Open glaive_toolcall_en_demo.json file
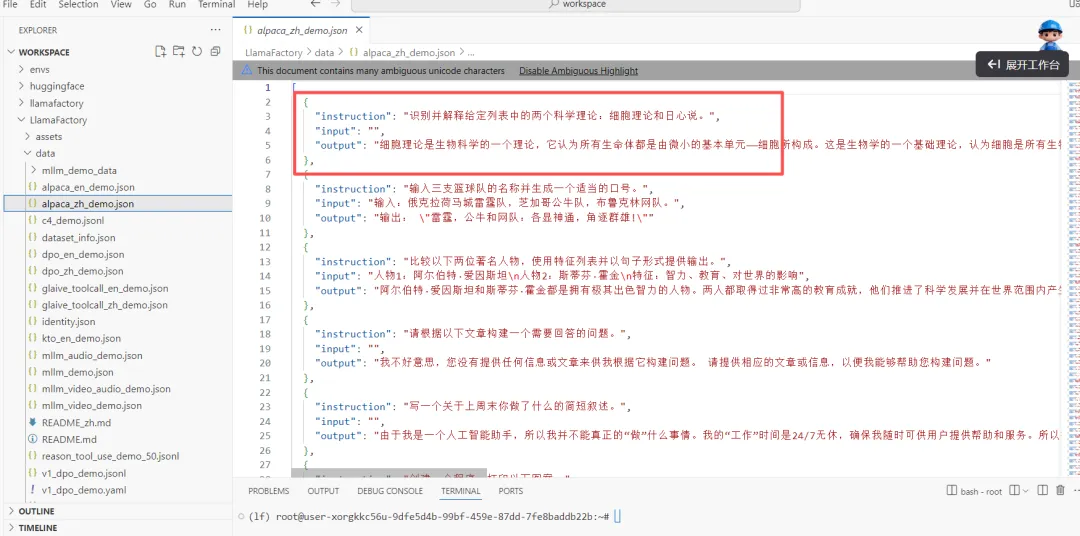The image size is (1080, 536). pos(105,288)
